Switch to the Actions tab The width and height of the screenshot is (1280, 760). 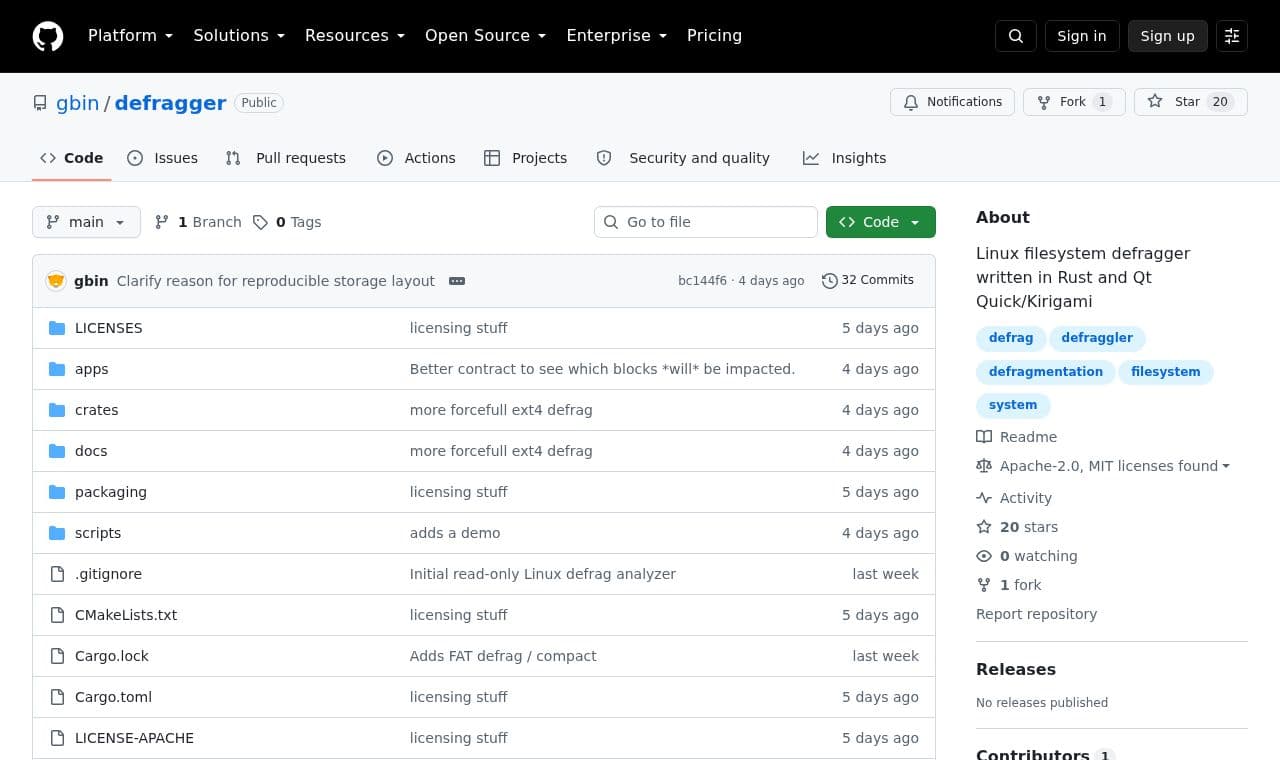[416, 158]
